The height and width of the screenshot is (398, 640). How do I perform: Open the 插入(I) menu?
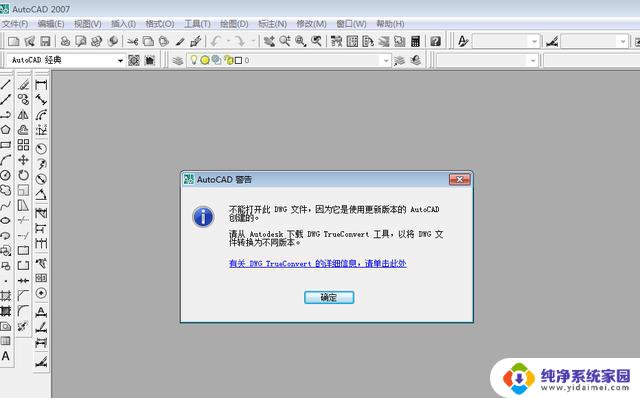click(123, 24)
